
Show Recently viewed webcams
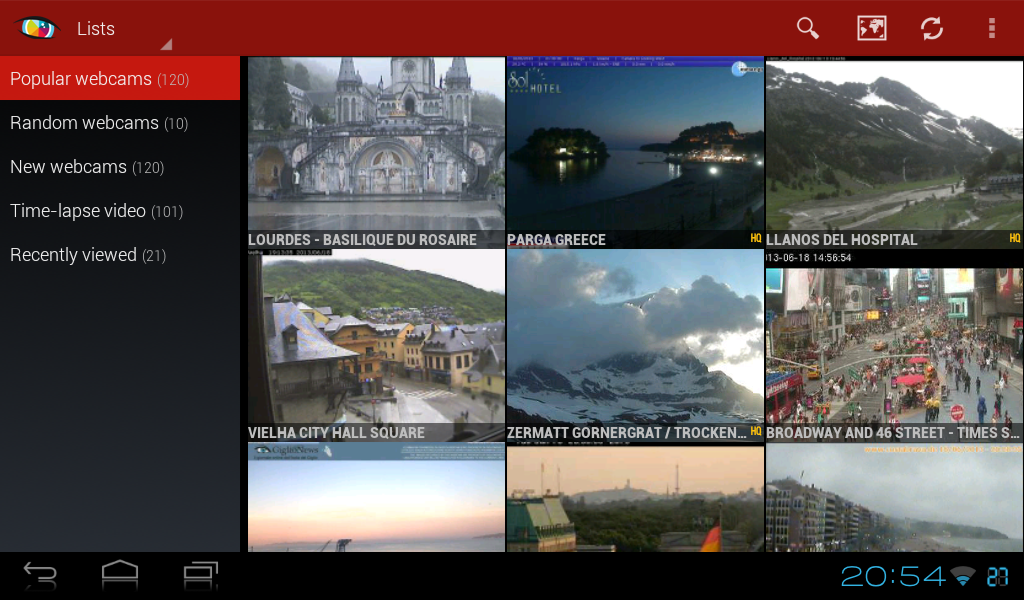(x=120, y=255)
